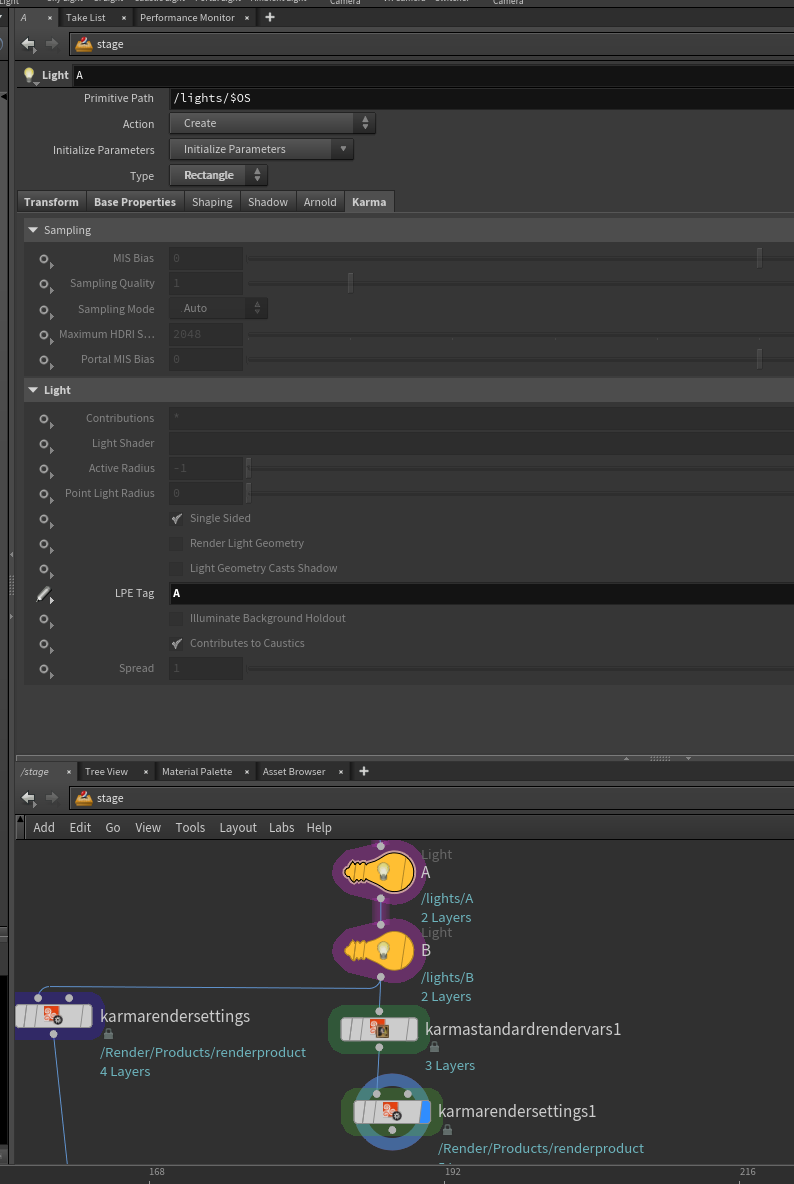Viewport: 794px width, 1184px height.
Task: Enable Illuminate Background Holdout checkbox
Action: pos(177,618)
